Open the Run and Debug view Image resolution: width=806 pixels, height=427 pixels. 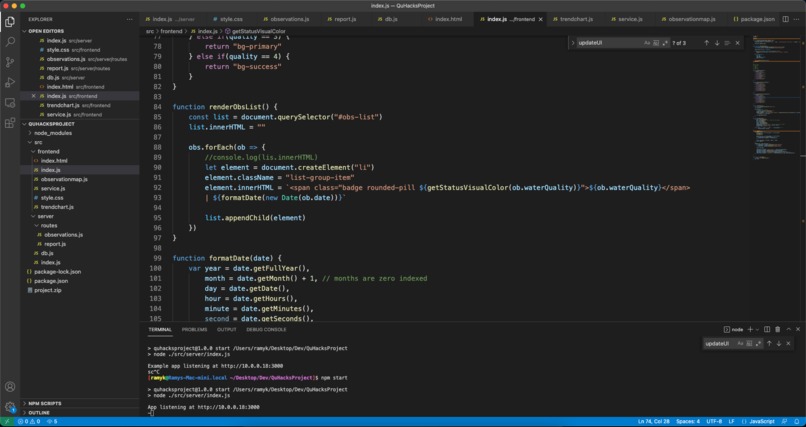click(x=10, y=83)
